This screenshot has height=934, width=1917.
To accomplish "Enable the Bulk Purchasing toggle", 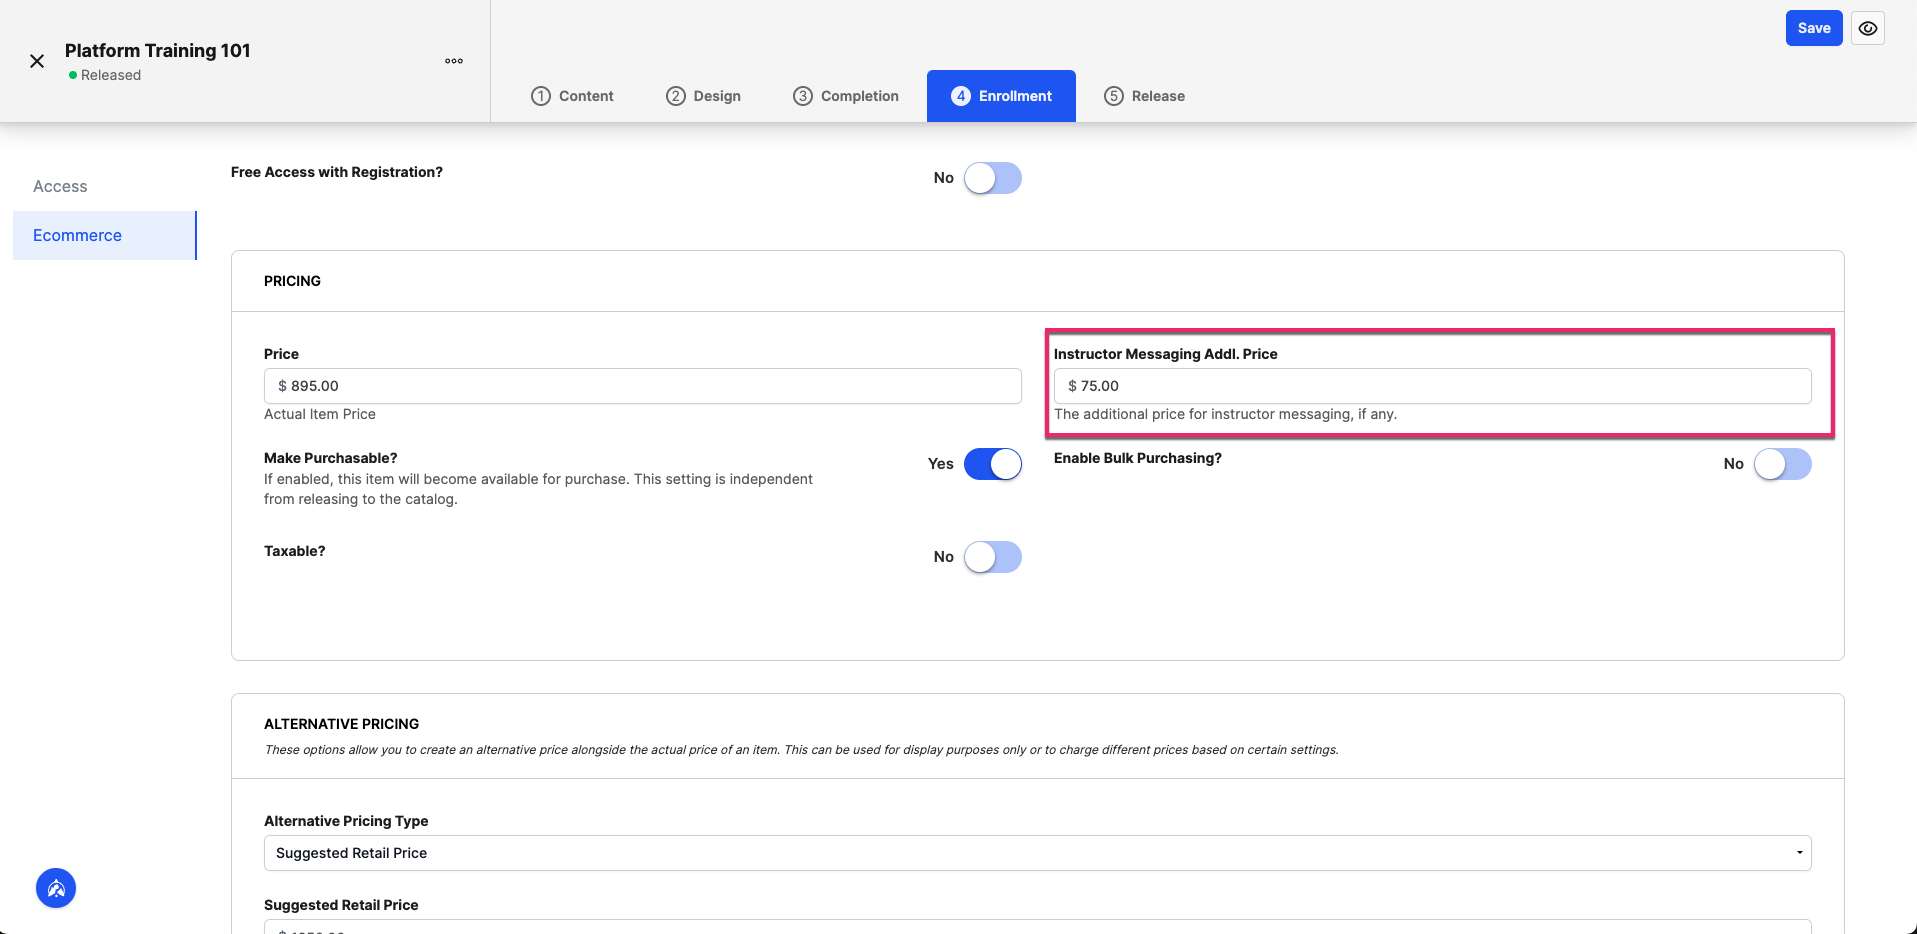I will coord(1783,464).
